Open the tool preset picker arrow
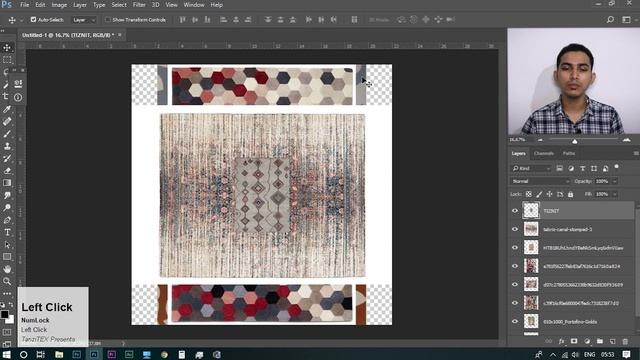This screenshot has height=360, width=640. (x=21, y=20)
